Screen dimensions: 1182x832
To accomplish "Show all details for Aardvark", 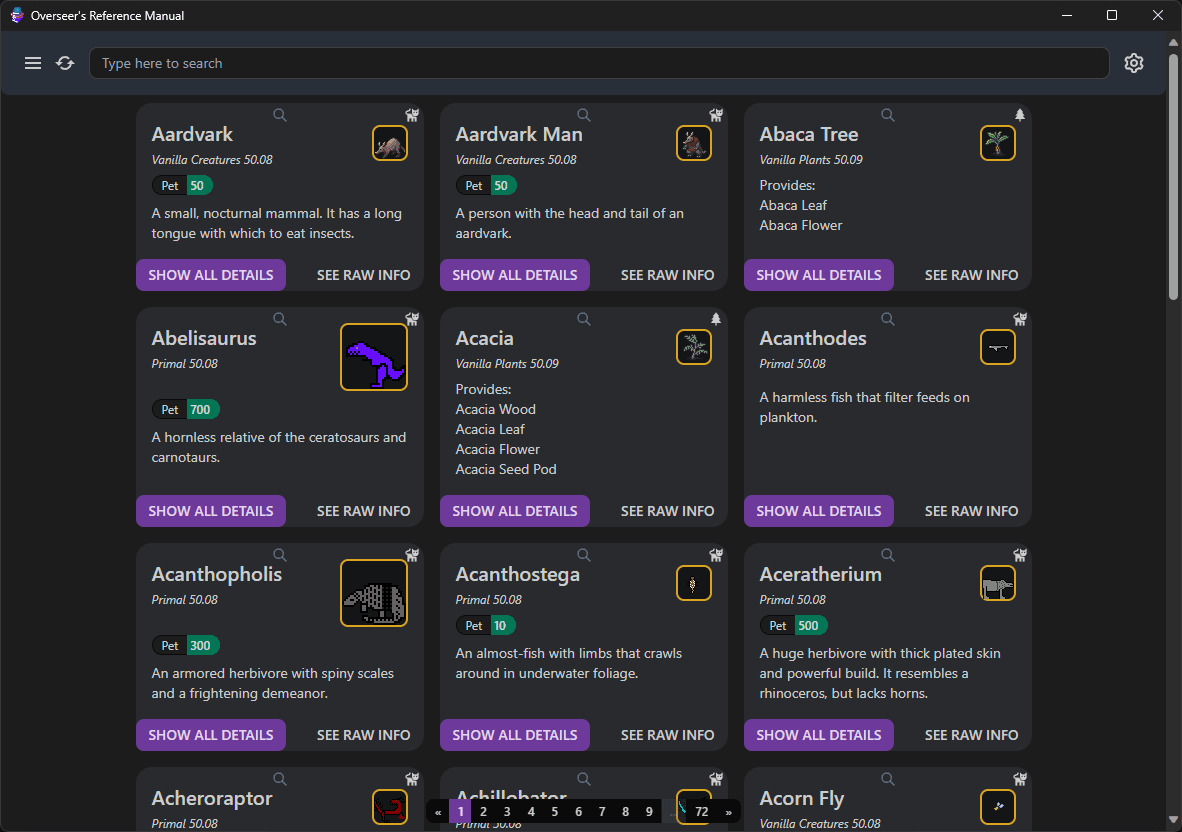I will (211, 275).
